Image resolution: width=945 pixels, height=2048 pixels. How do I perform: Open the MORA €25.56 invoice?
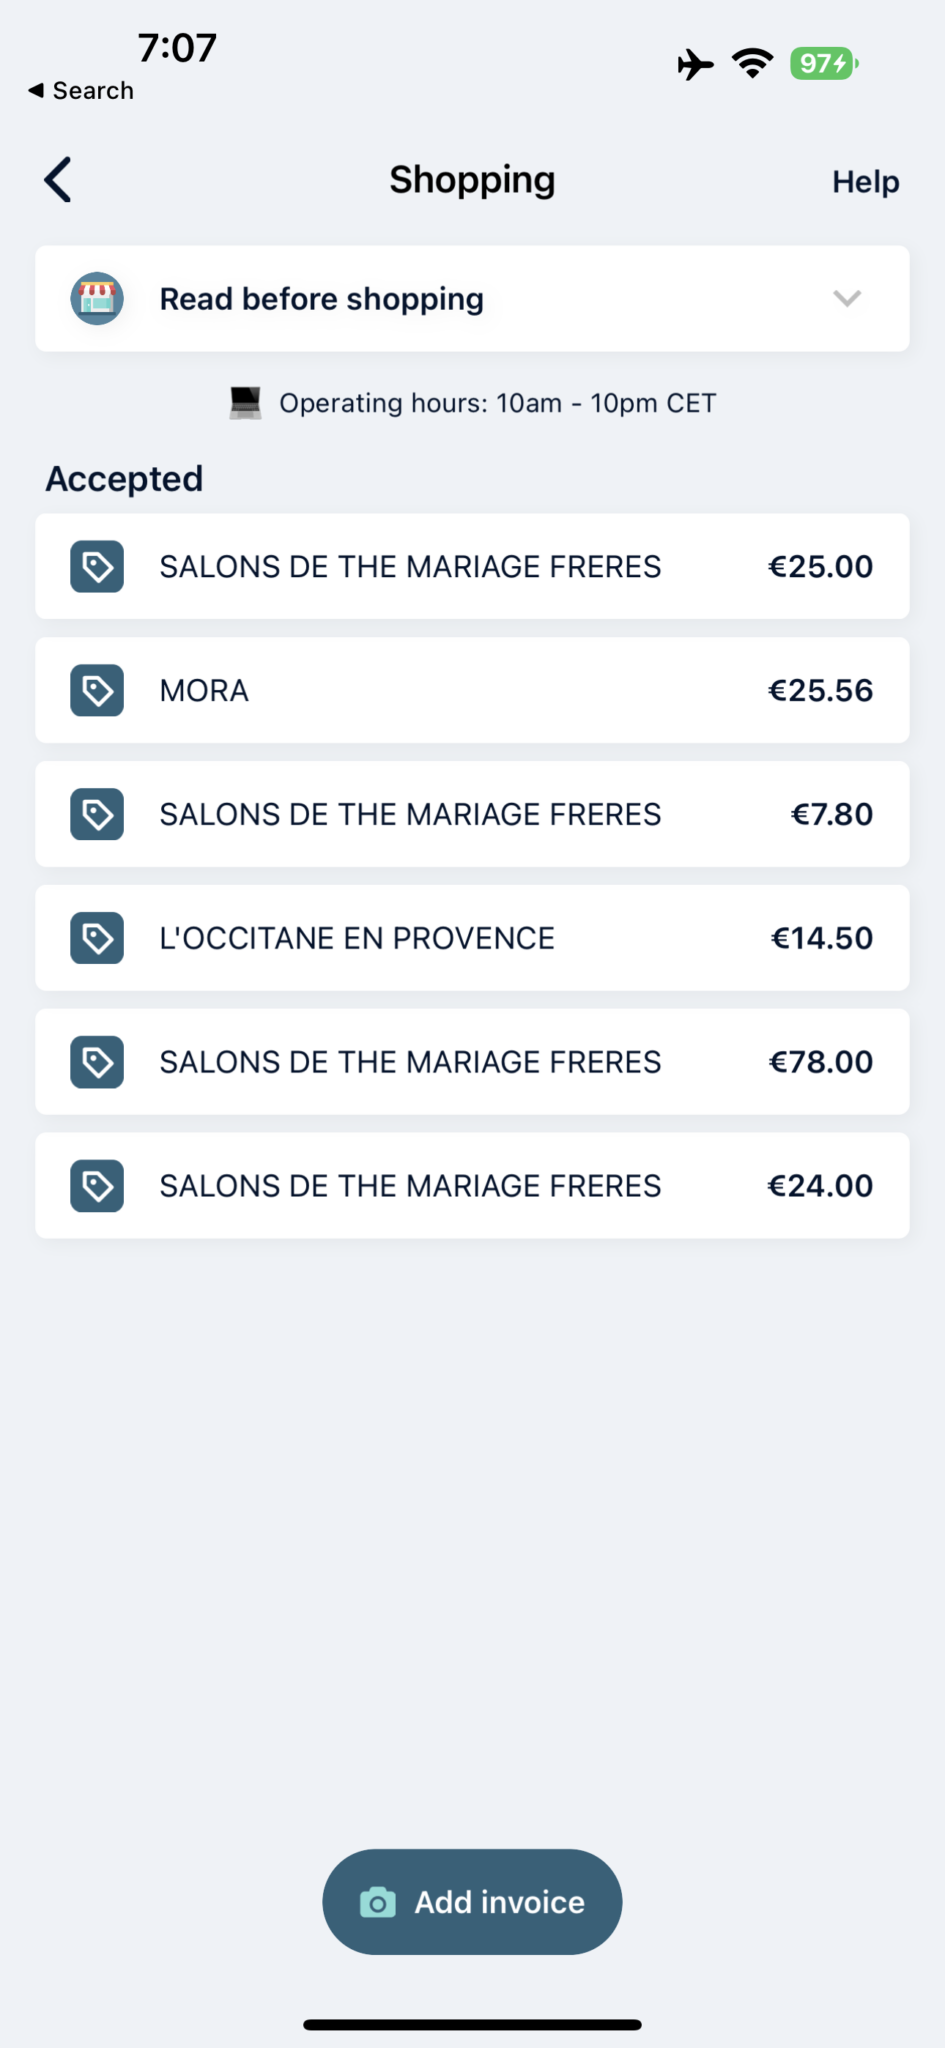[472, 691]
